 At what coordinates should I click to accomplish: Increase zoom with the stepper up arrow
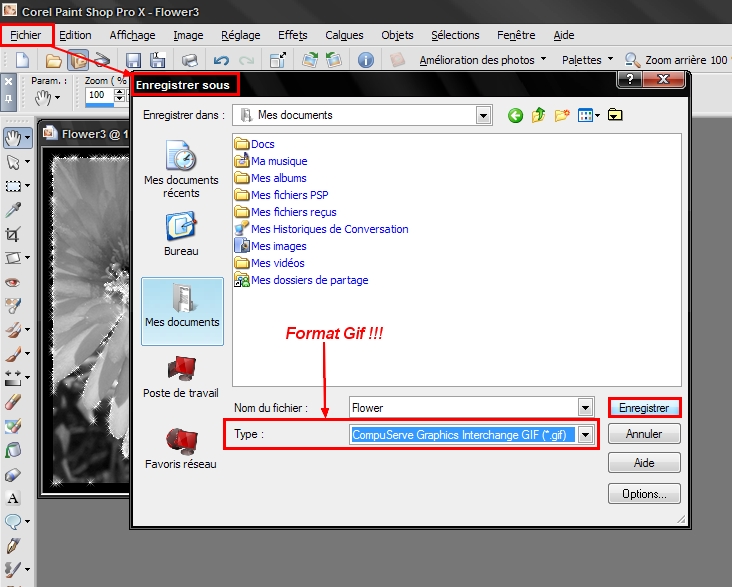pos(120,92)
